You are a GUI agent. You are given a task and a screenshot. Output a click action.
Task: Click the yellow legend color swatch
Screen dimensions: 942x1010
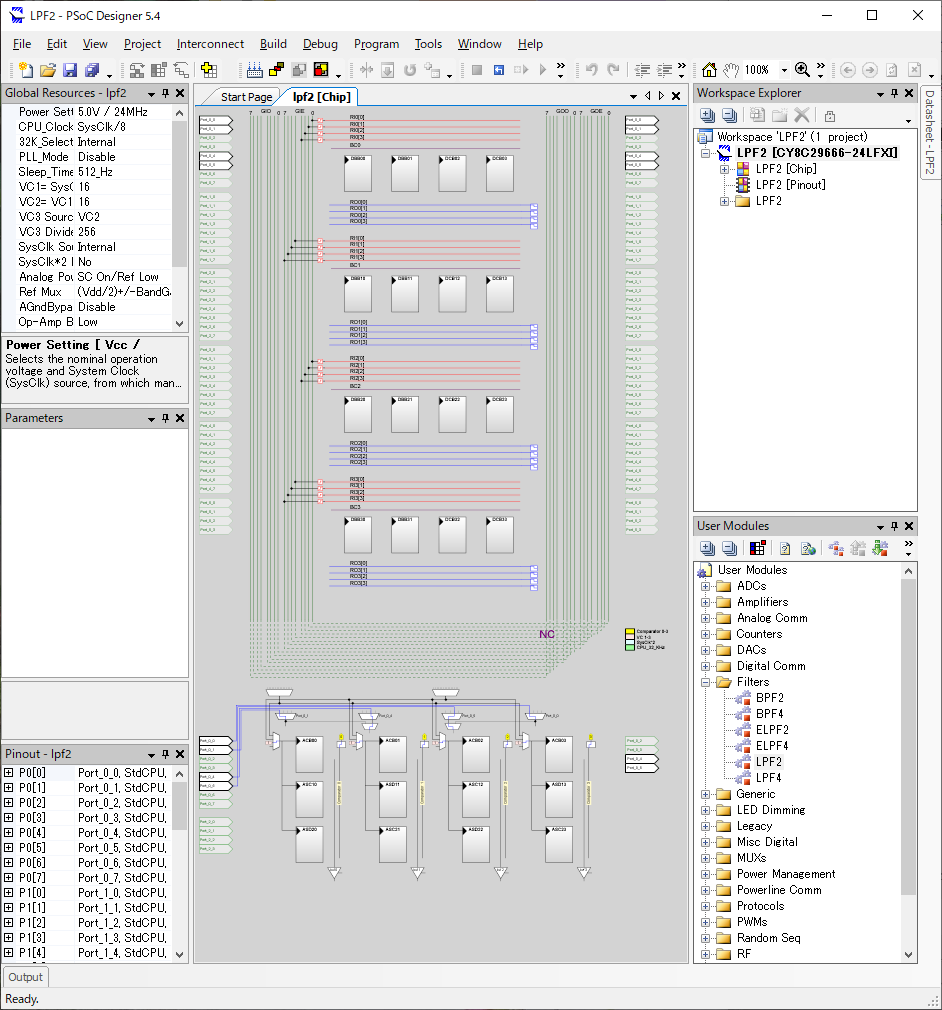point(630,631)
